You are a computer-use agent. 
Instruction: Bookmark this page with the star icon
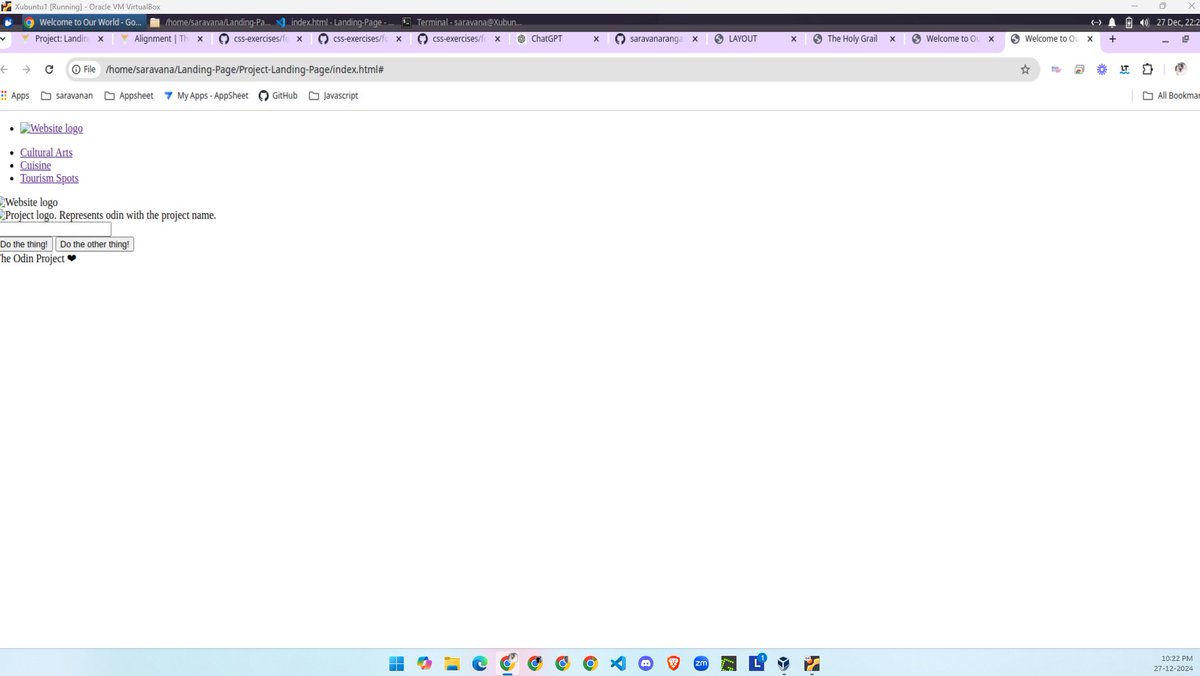coord(1025,69)
